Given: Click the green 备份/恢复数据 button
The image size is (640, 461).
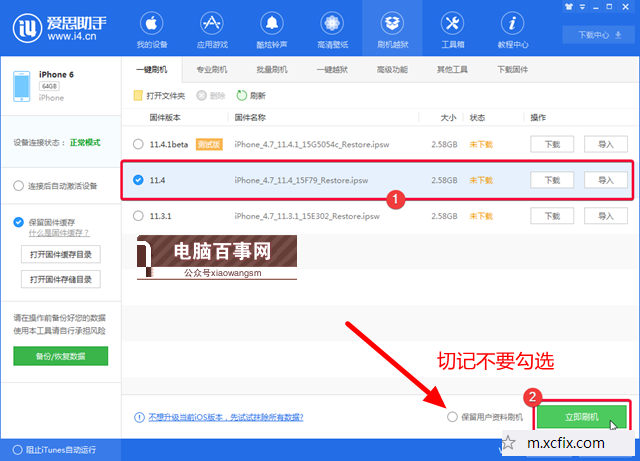Looking at the screenshot, I should tap(60, 356).
